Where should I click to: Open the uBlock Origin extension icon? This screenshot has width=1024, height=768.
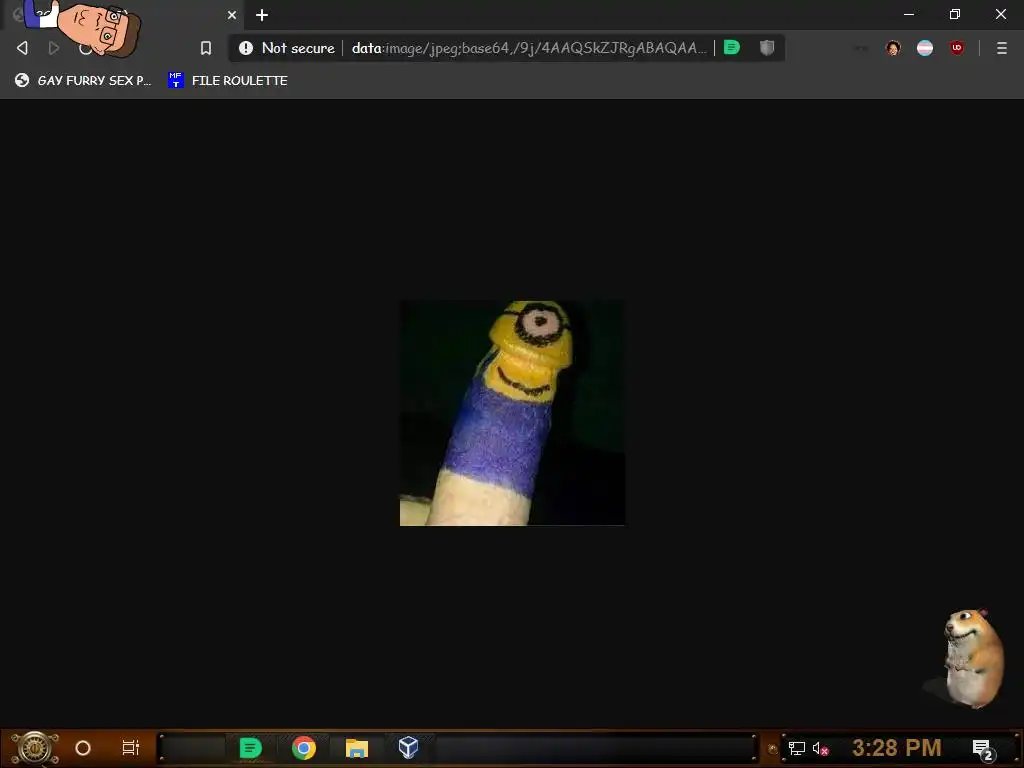tap(957, 48)
